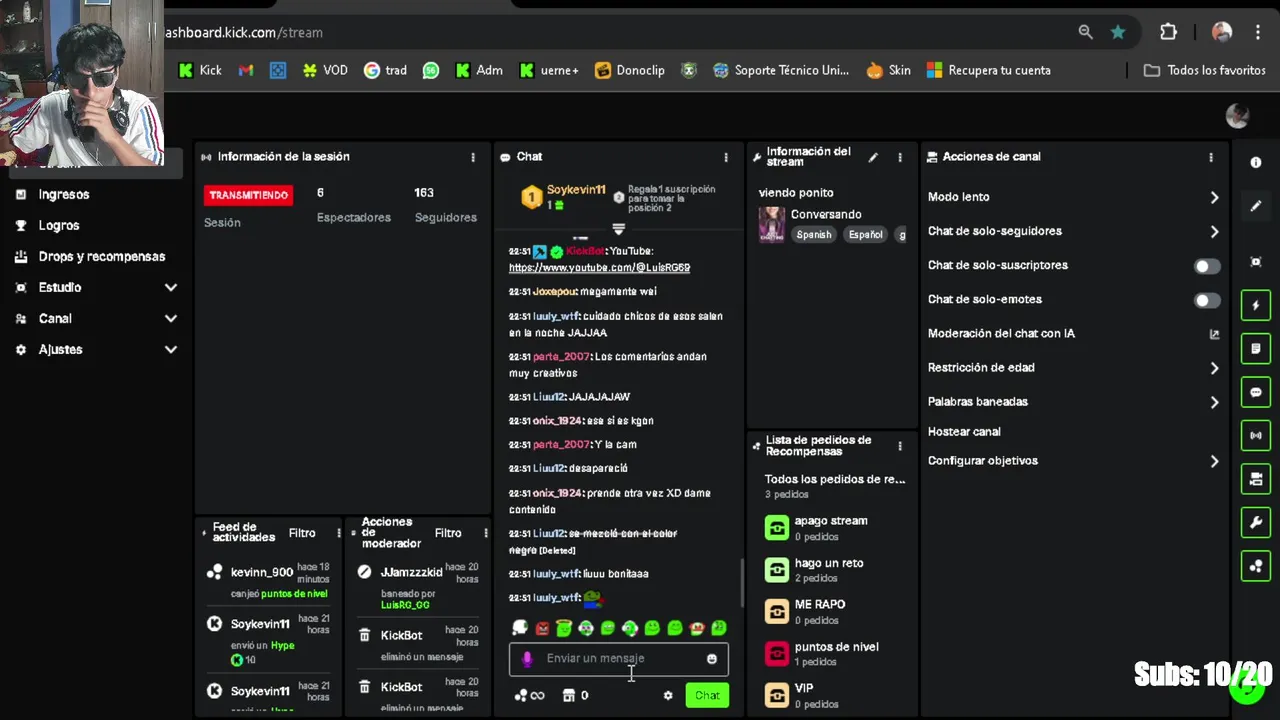Click 'Filtro' in Feed de actividades
The height and width of the screenshot is (720, 1280).
(x=302, y=533)
